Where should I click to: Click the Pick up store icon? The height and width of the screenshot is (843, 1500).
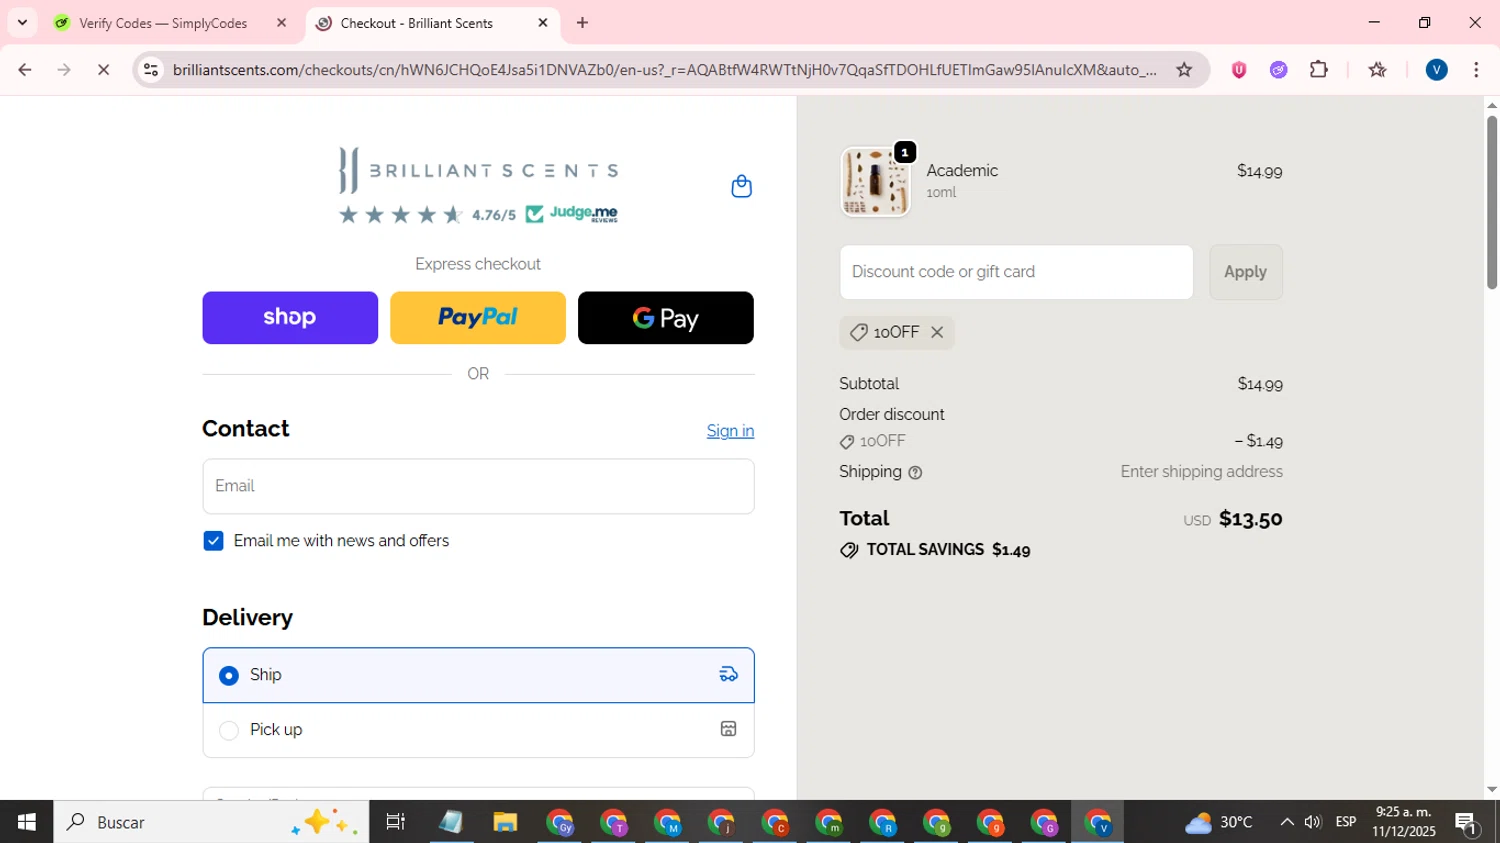tap(729, 729)
